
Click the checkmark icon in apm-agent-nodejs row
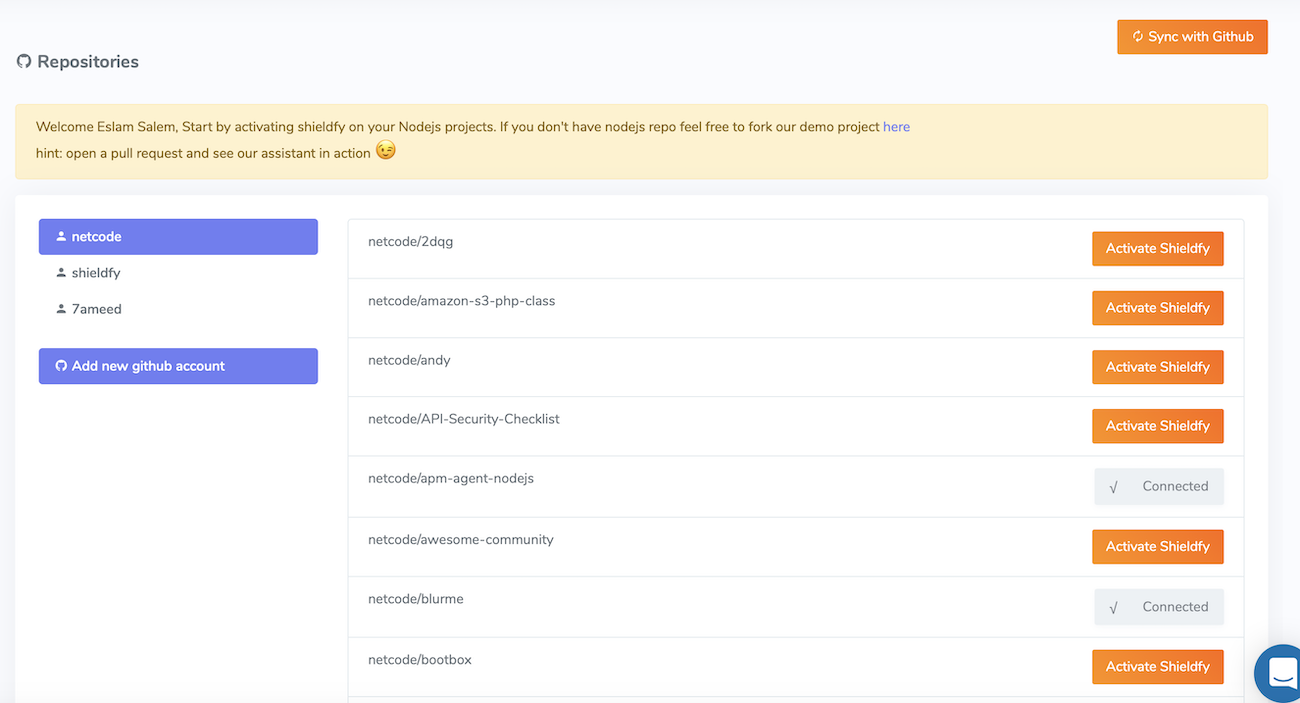pos(1113,487)
